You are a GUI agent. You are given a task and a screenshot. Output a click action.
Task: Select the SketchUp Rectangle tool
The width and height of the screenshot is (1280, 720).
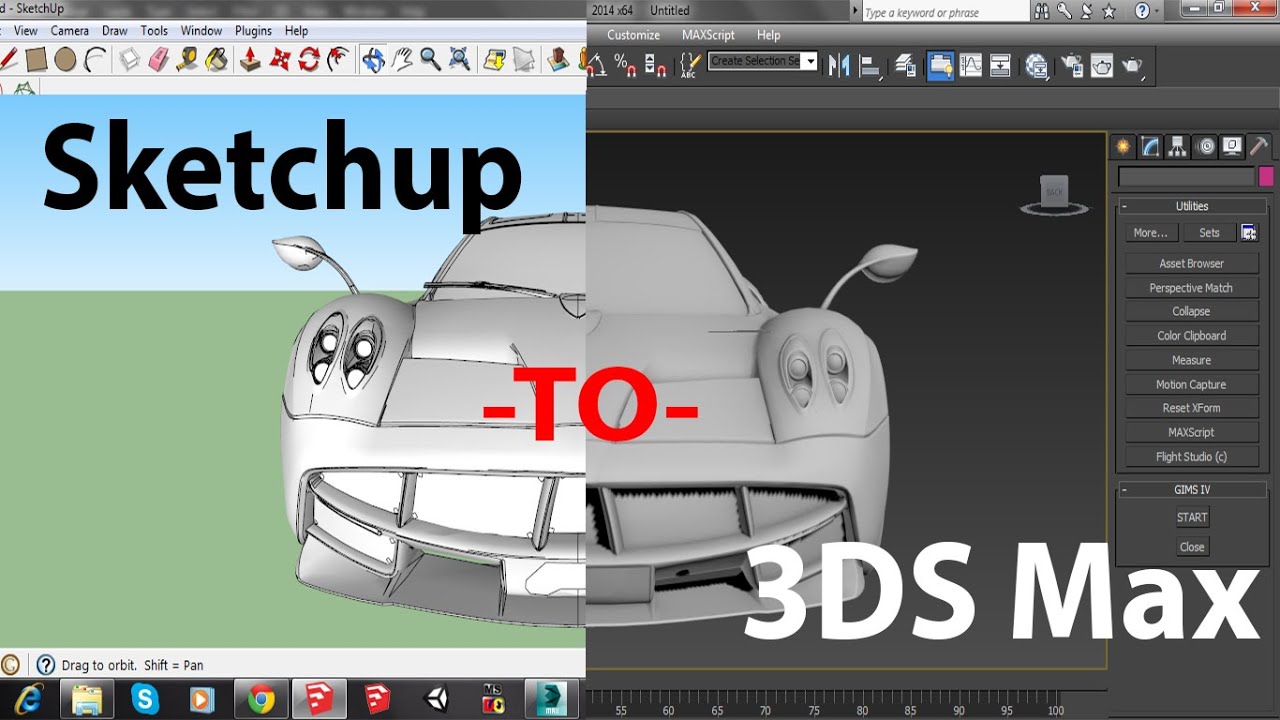pos(36,60)
